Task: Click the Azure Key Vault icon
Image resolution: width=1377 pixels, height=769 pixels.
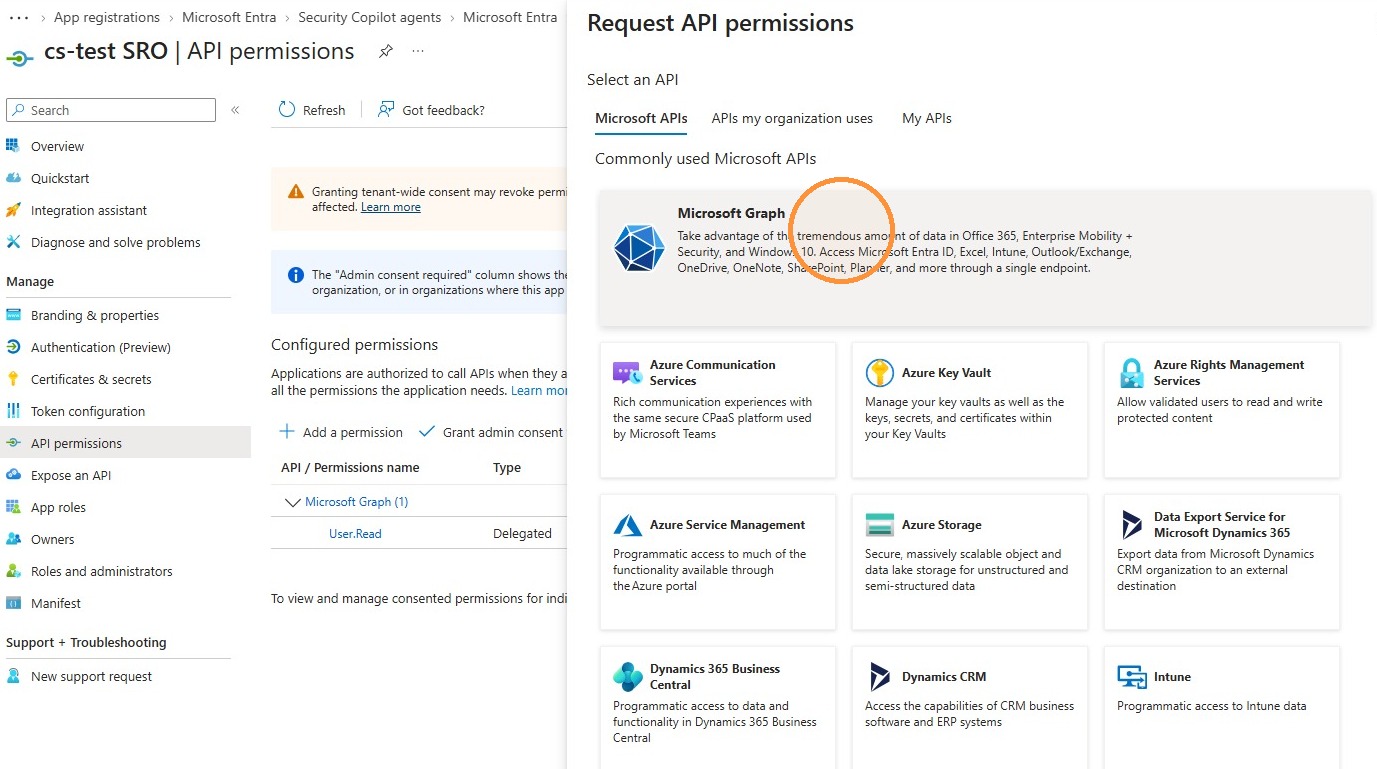Action: click(879, 373)
